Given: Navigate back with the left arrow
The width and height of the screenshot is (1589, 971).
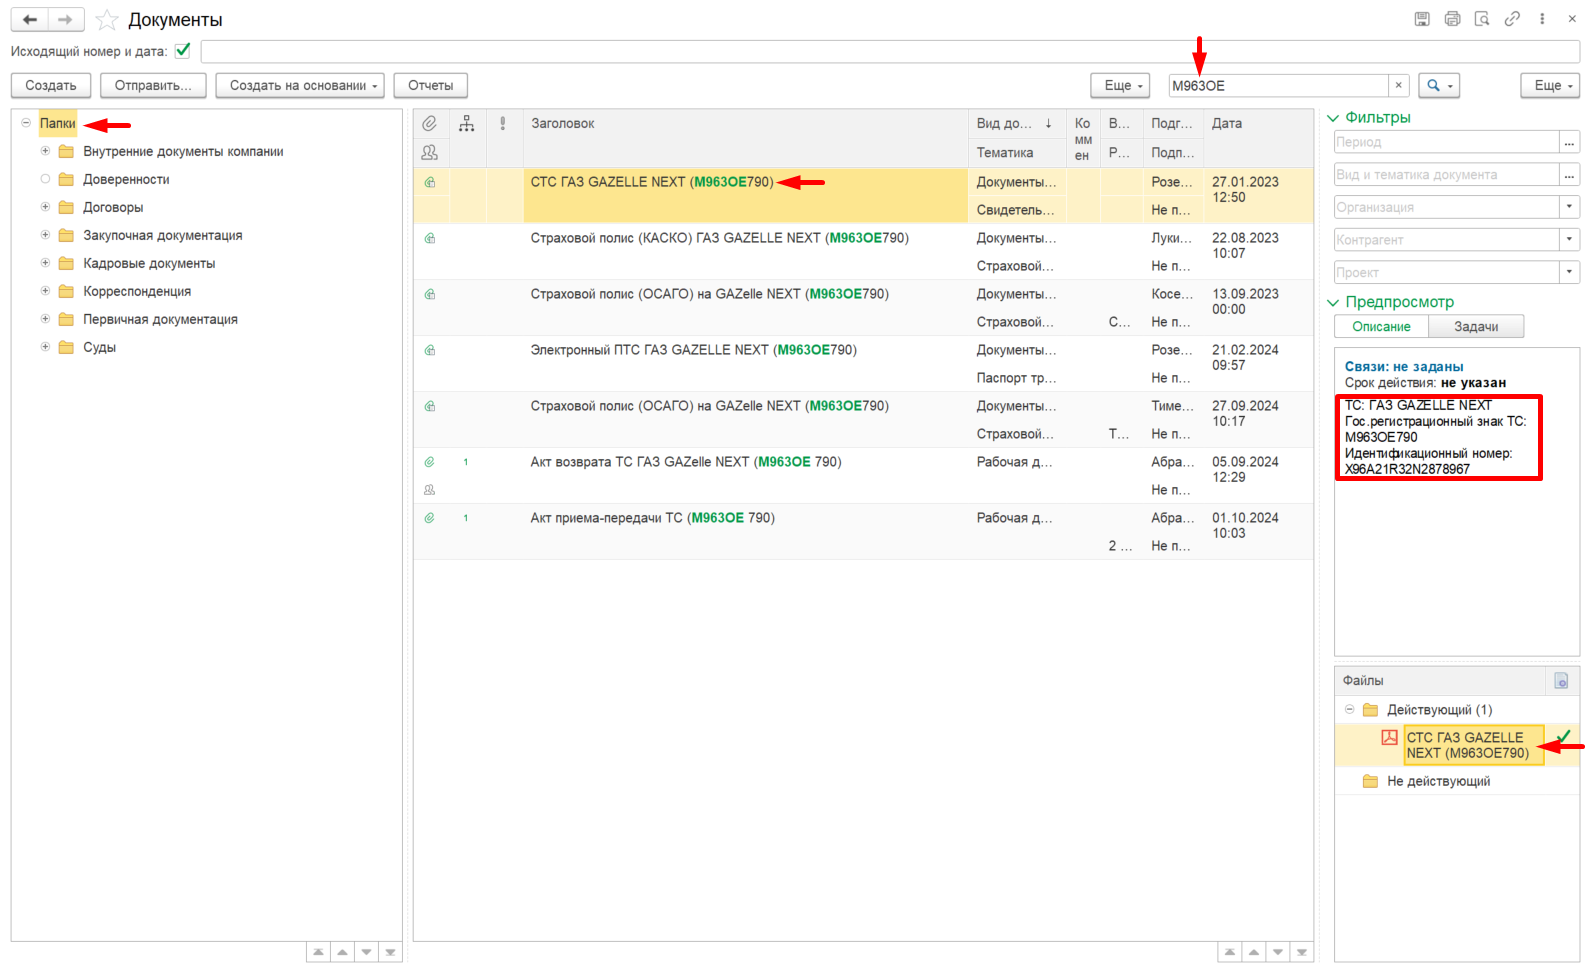Looking at the screenshot, I should (30, 19).
